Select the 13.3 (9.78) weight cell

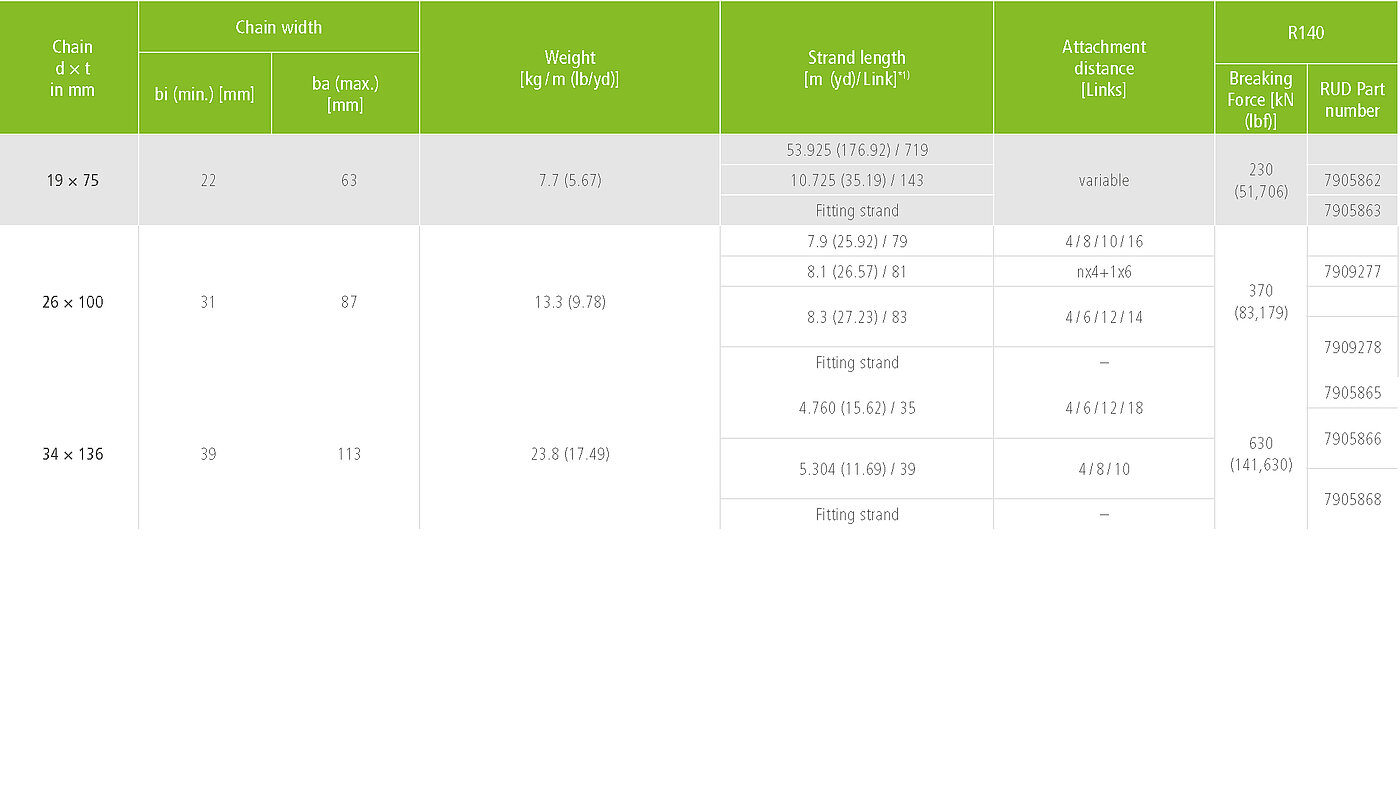[x=570, y=302]
